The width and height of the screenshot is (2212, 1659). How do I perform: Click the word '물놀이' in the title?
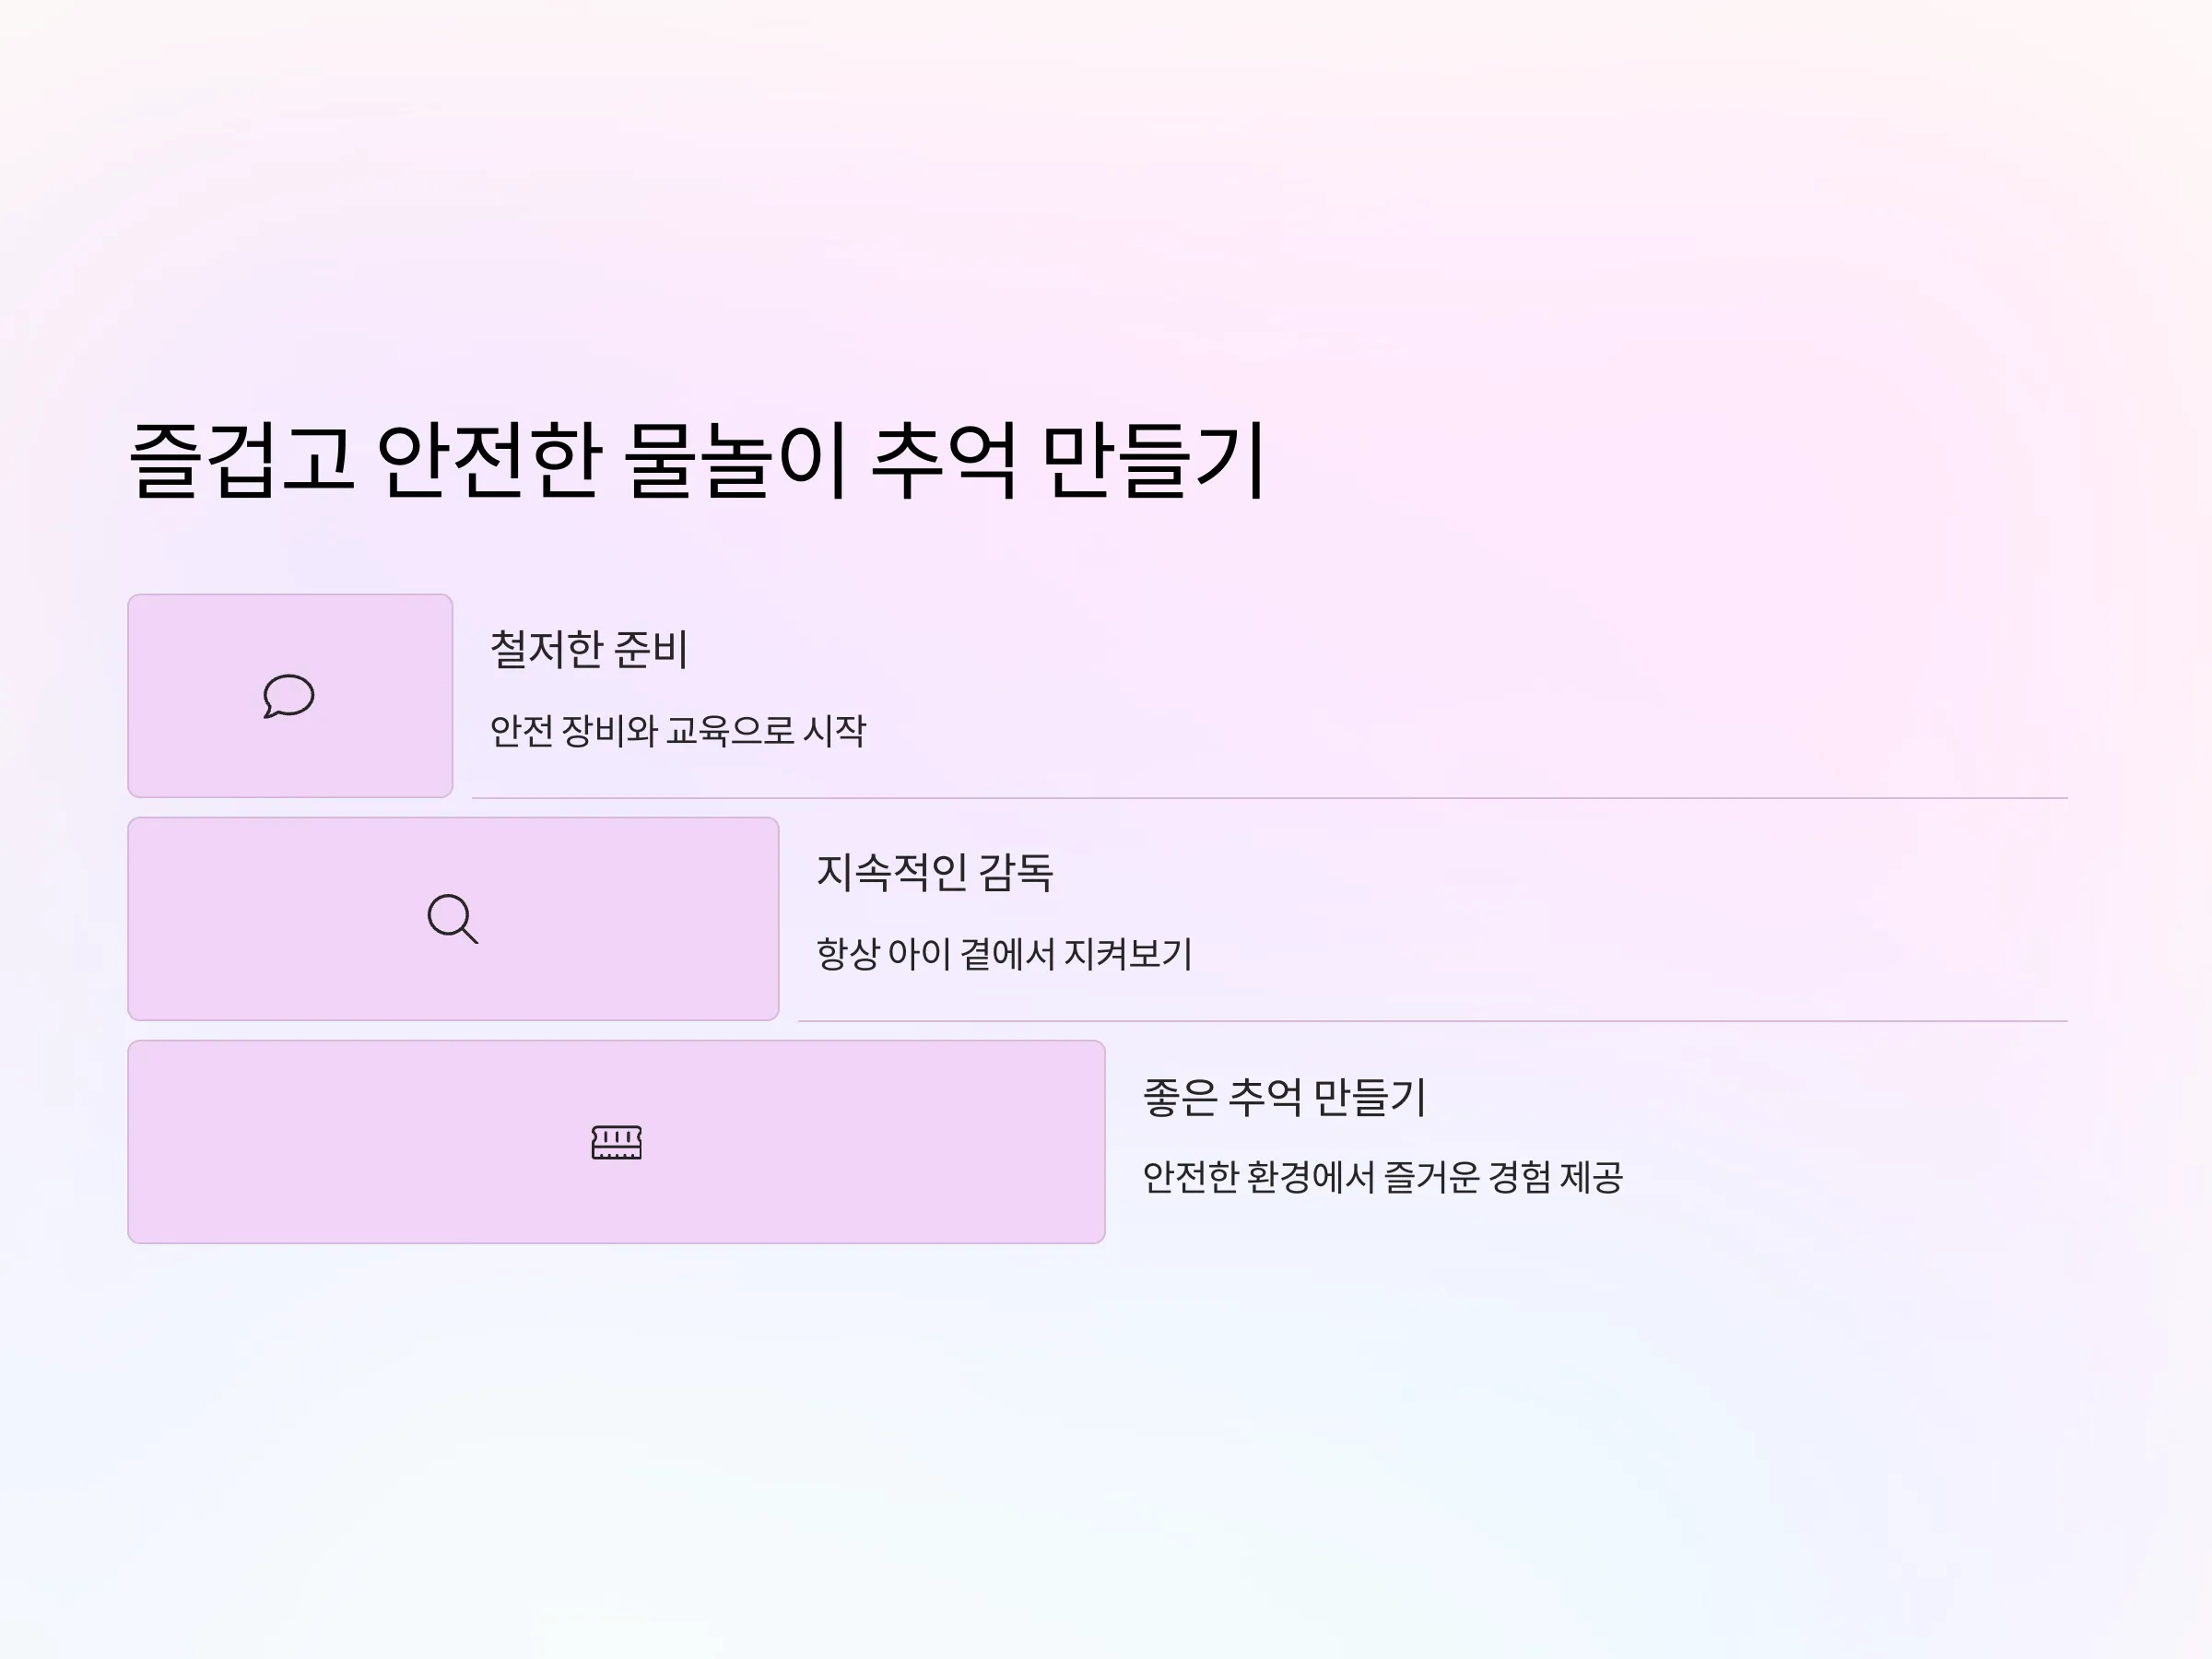pos(737,460)
